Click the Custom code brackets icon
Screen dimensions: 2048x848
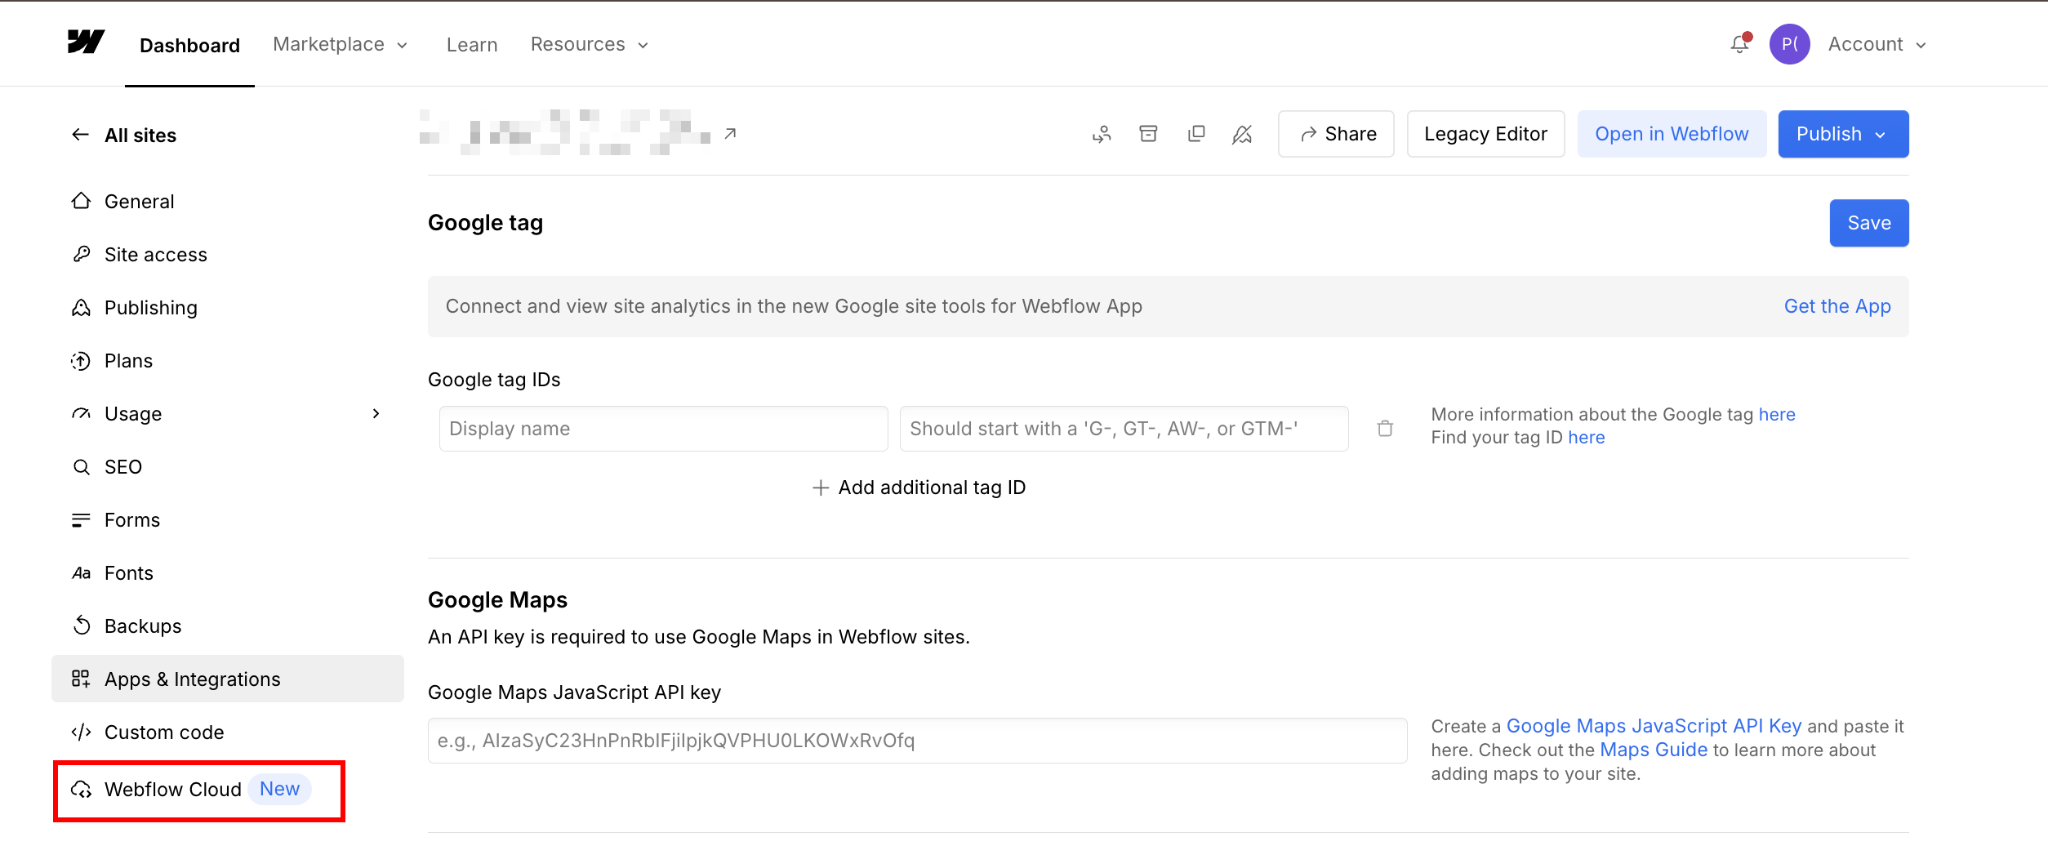pyautogui.click(x=81, y=732)
